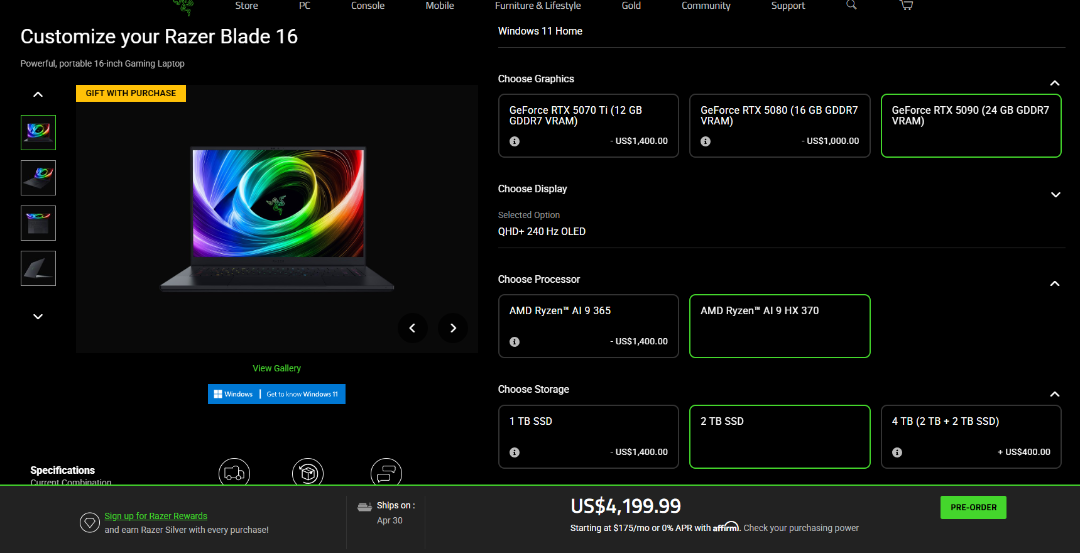Screen dimensions: 1080x553
Task: Open the Gold menu
Action: tap(631, 6)
